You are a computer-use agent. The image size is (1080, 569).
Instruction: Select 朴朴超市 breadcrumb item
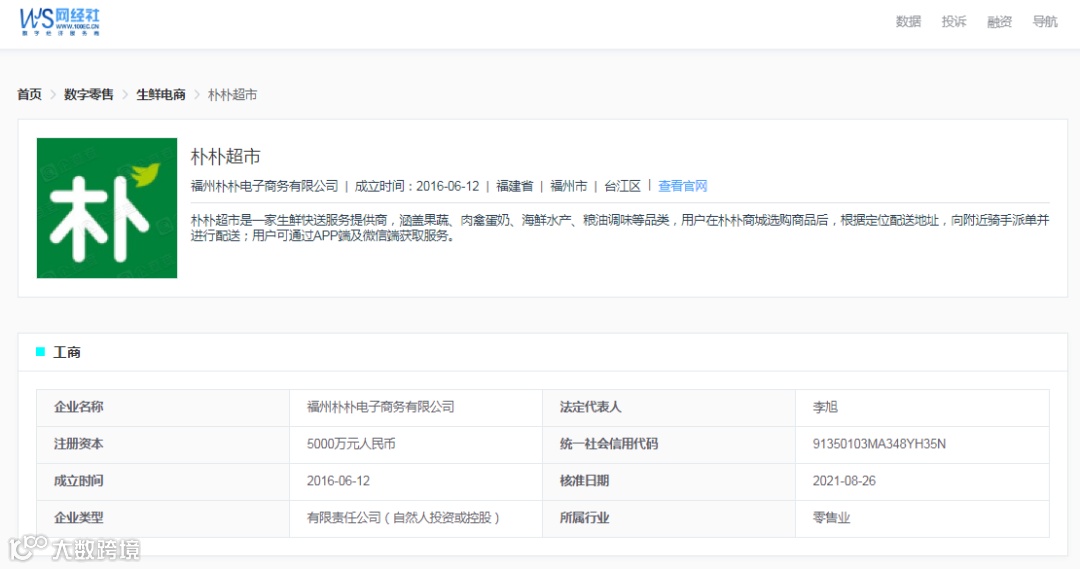pyautogui.click(x=232, y=94)
